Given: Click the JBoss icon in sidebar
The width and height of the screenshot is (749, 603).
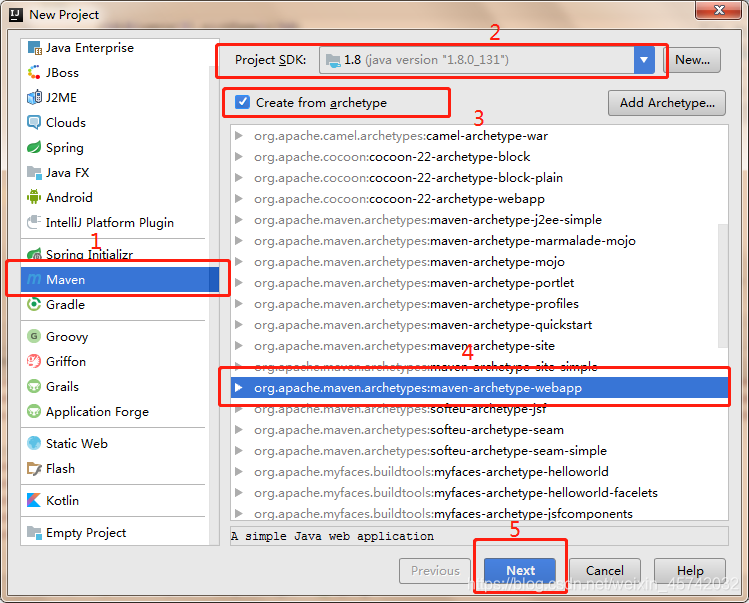Looking at the screenshot, I should (34, 73).
